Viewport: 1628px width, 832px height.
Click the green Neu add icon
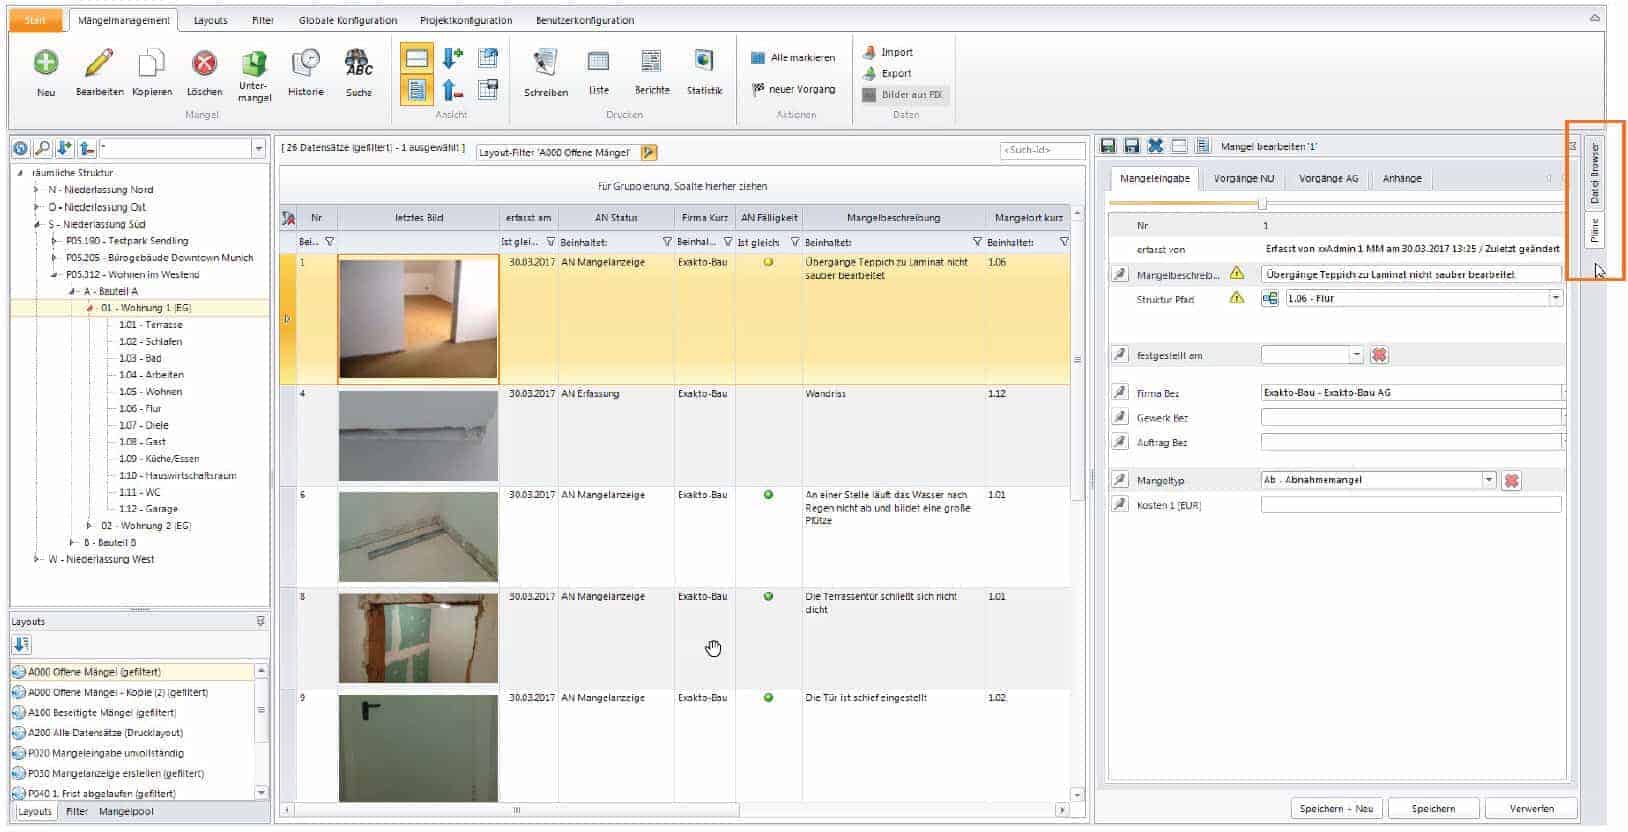pyautogui.click(x=46, y=64)
